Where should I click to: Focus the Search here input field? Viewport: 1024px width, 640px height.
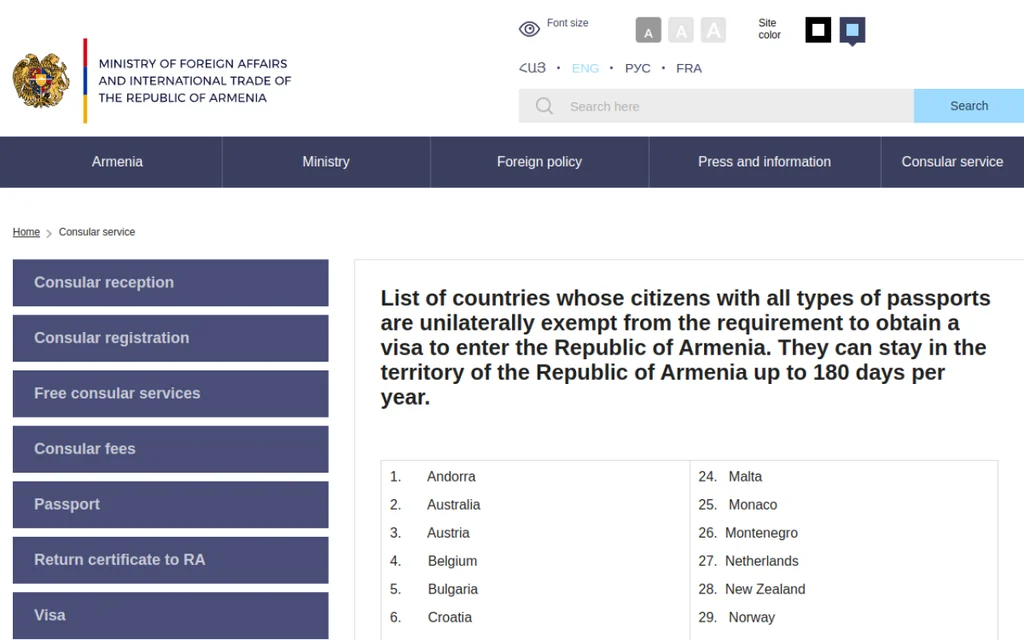coord(716,106)
